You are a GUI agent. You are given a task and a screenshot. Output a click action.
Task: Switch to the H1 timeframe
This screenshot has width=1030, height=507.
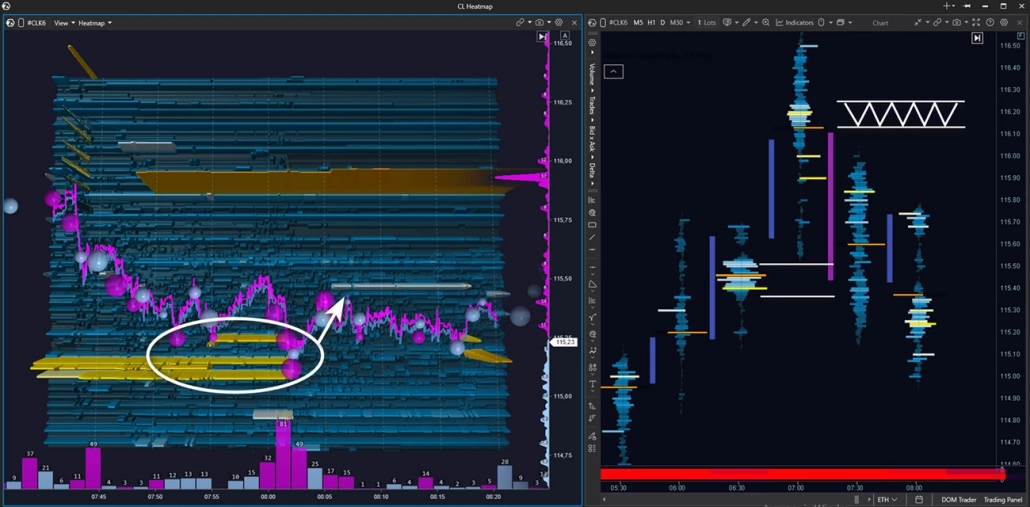coord(651,22)
